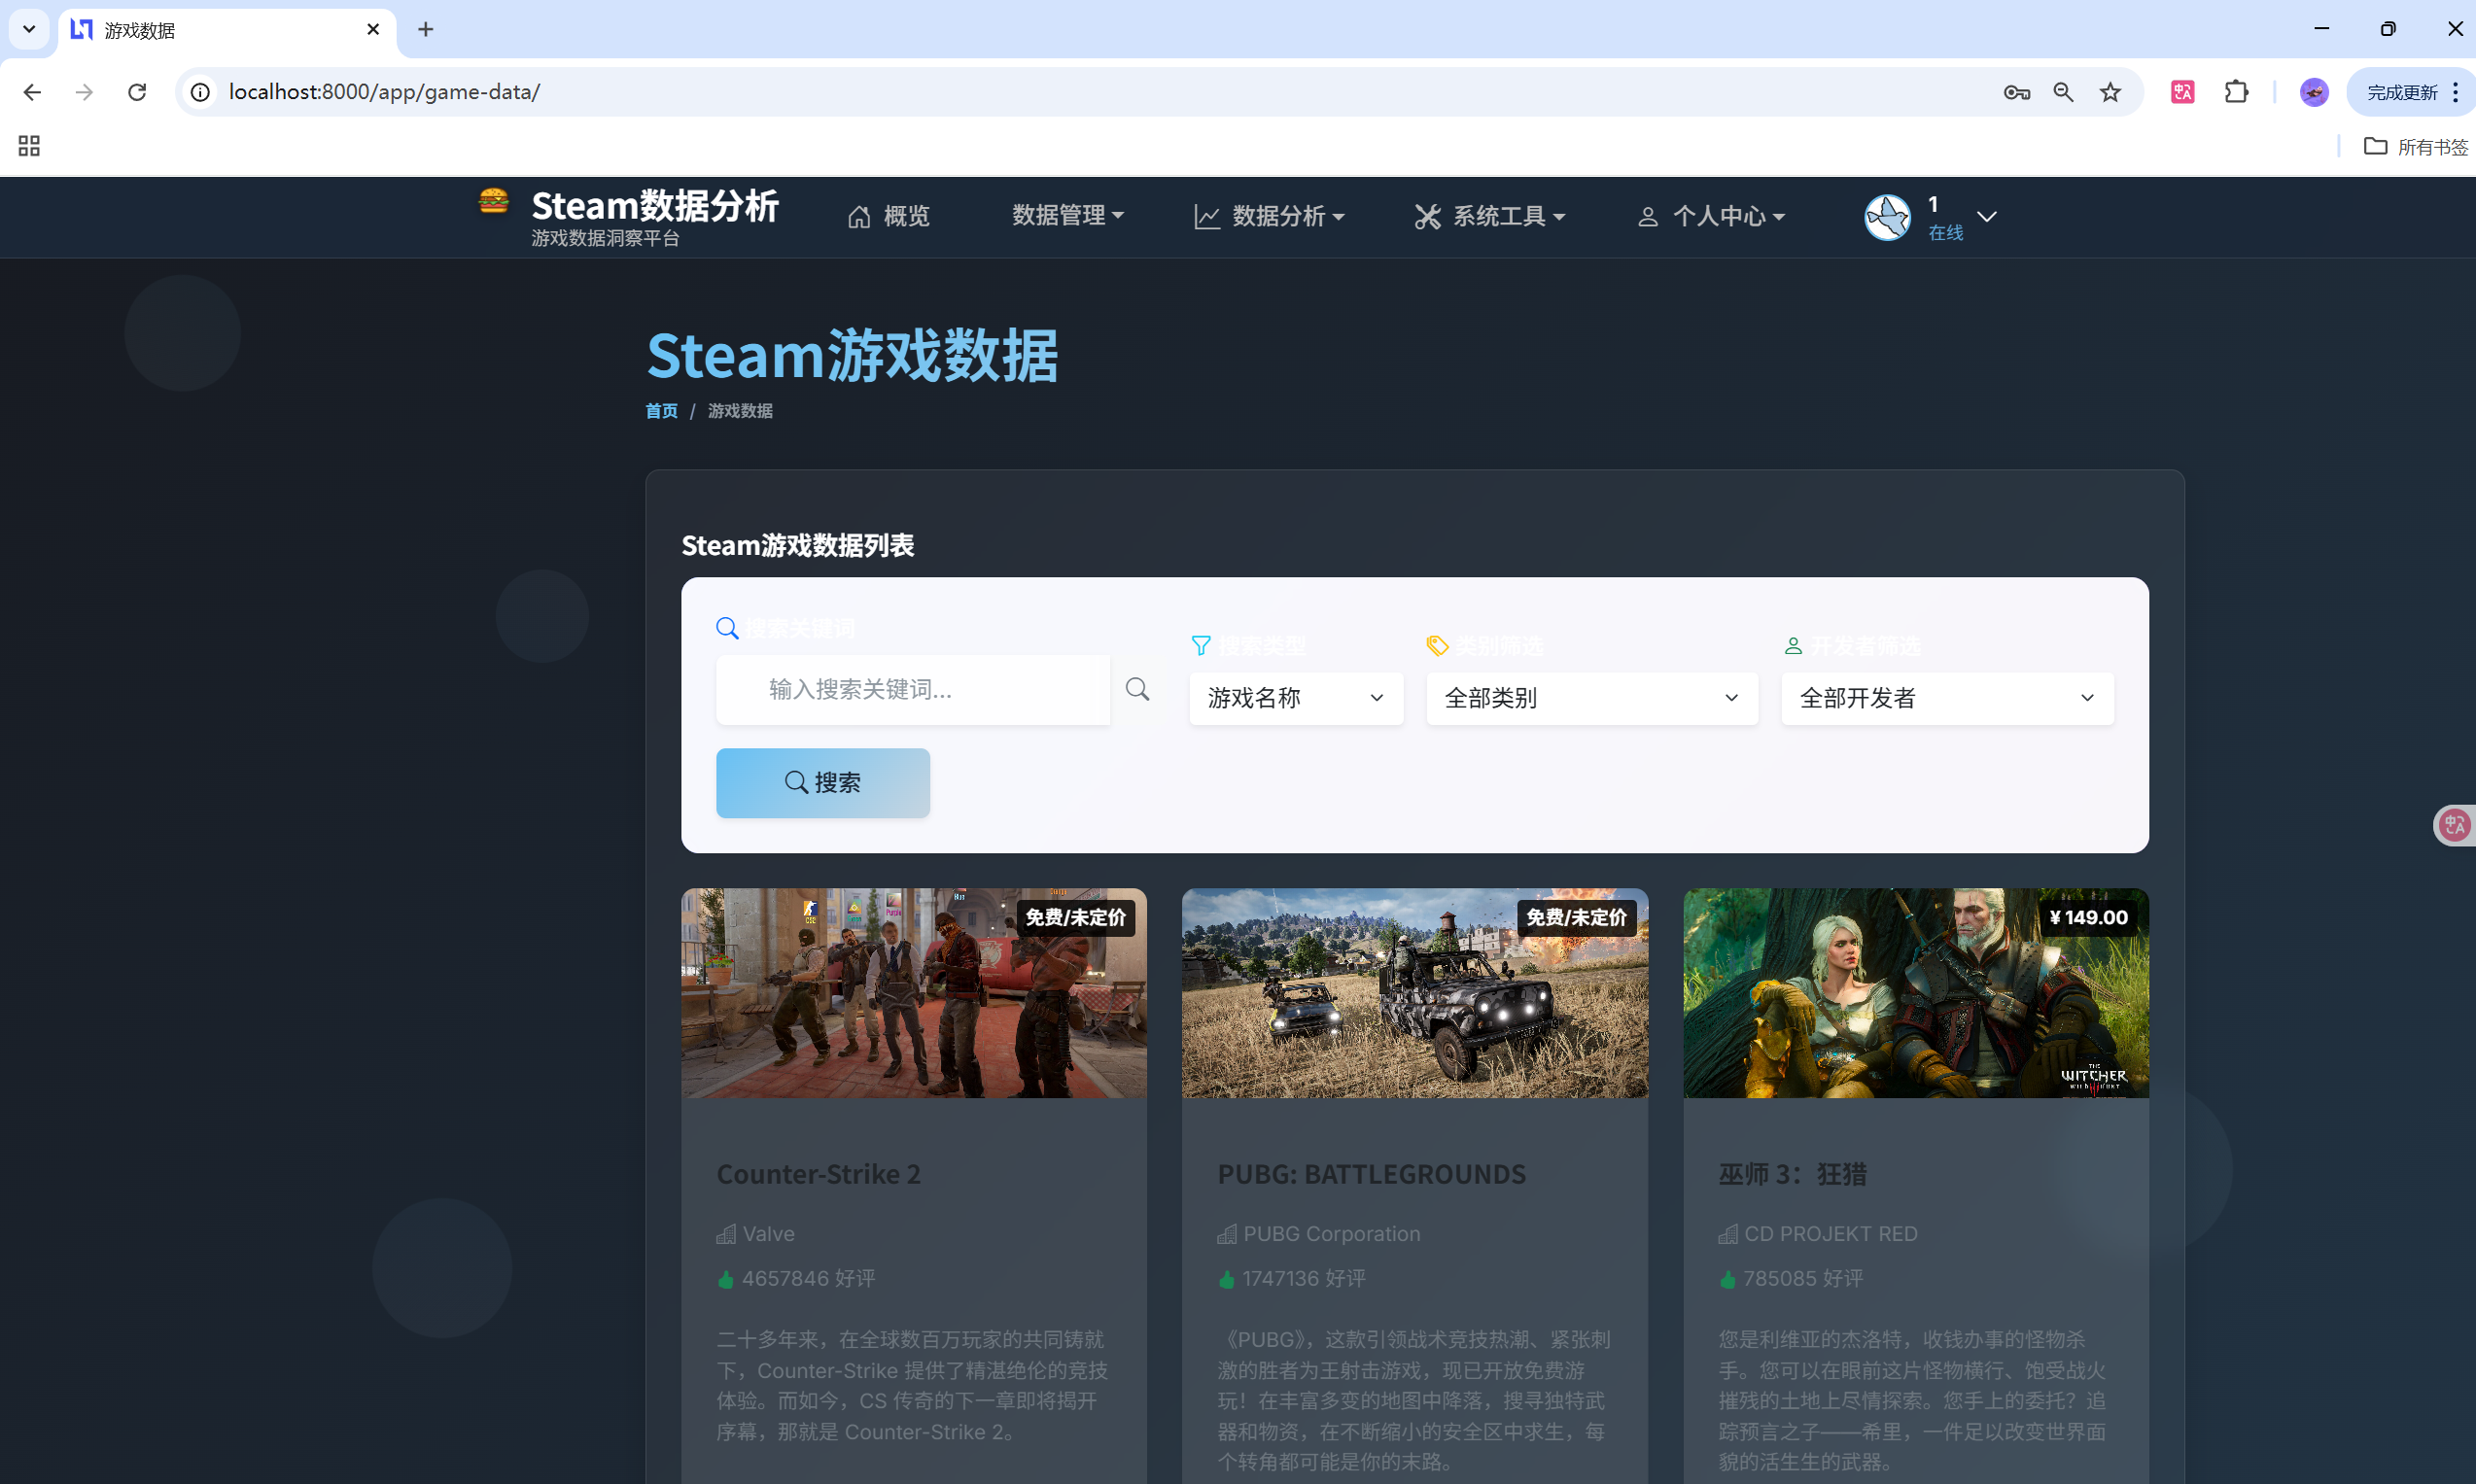
Task: Open the PUBG: BATTLEGROUNDS cover image
Action: (1414, 993)
